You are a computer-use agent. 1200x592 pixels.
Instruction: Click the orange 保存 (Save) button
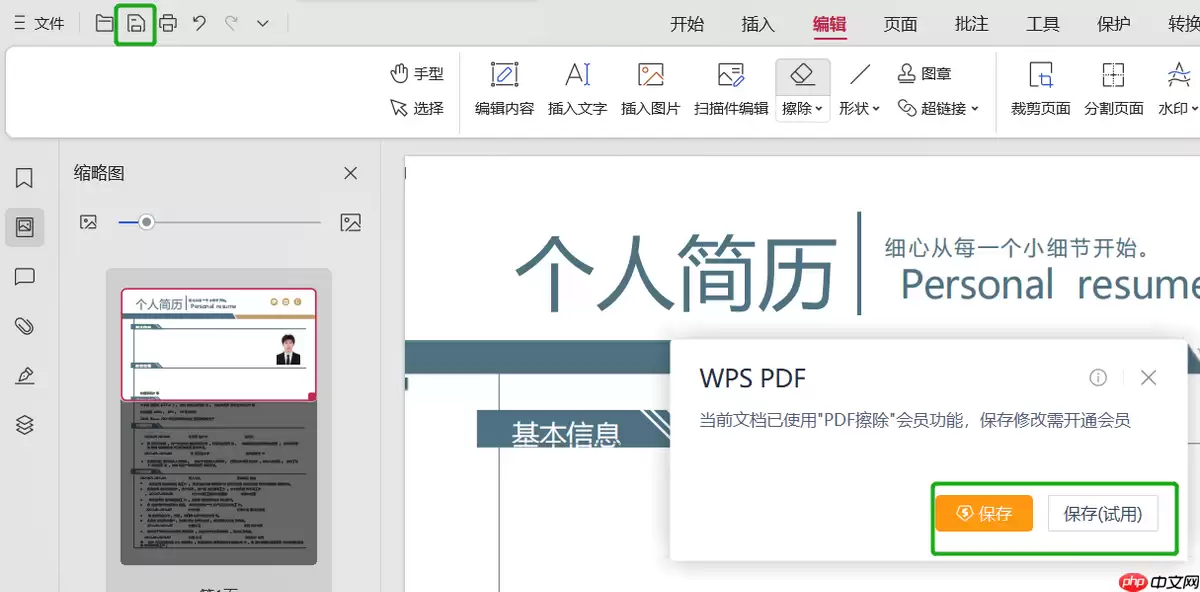(983, 513)
